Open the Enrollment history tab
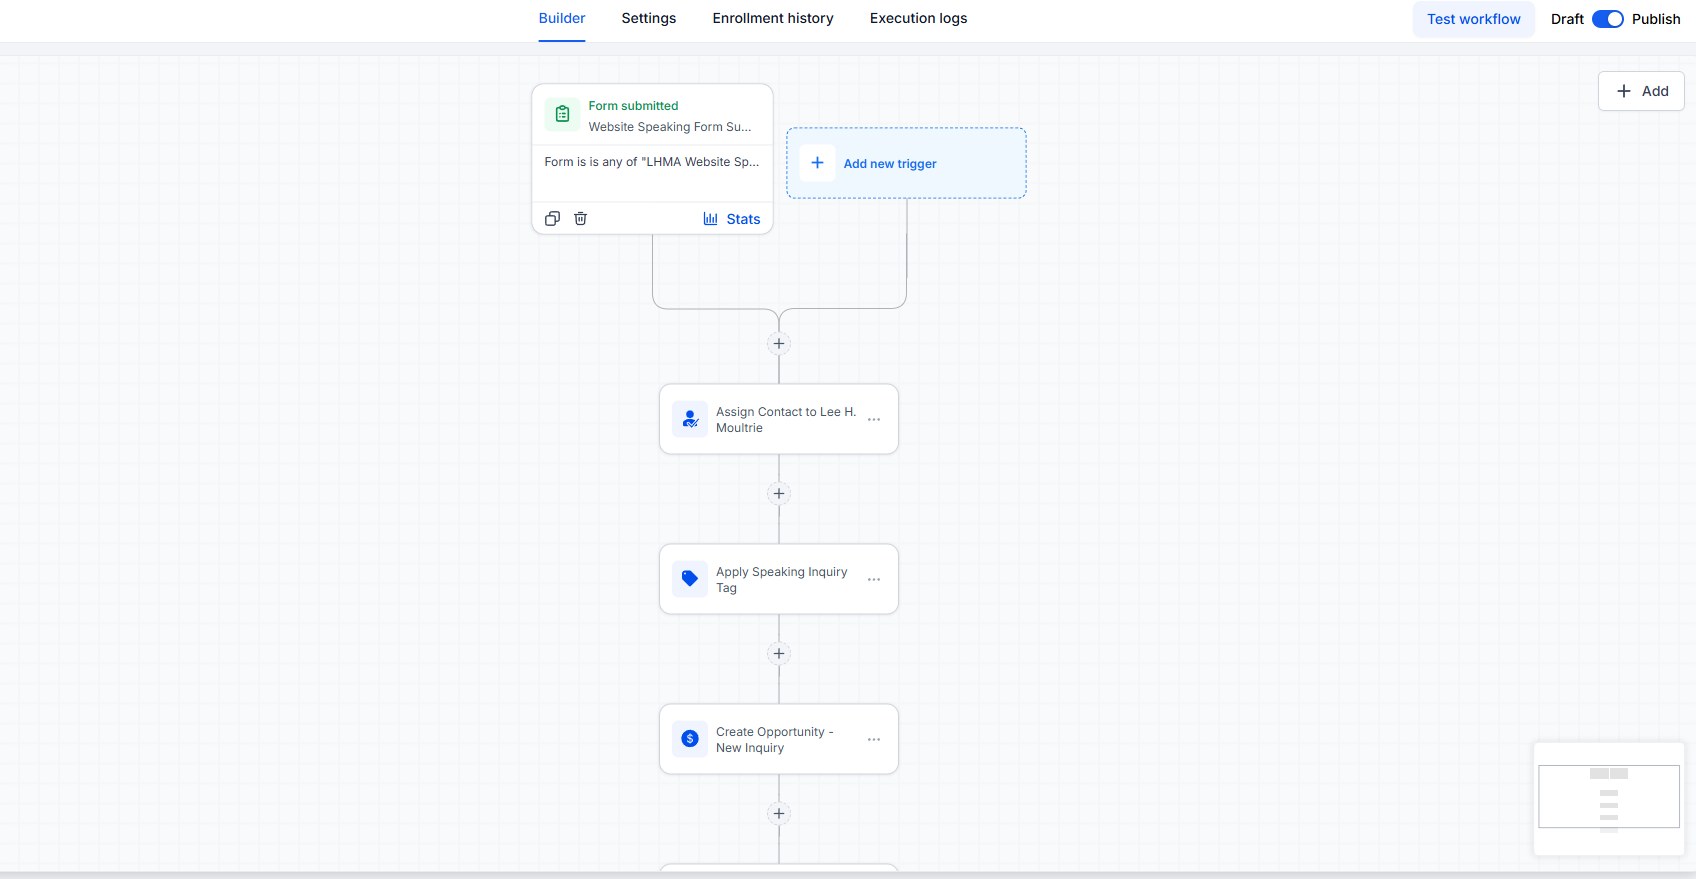Image resolution: width=1696 pixels, height=879 pixels. (x=773, y=18)
